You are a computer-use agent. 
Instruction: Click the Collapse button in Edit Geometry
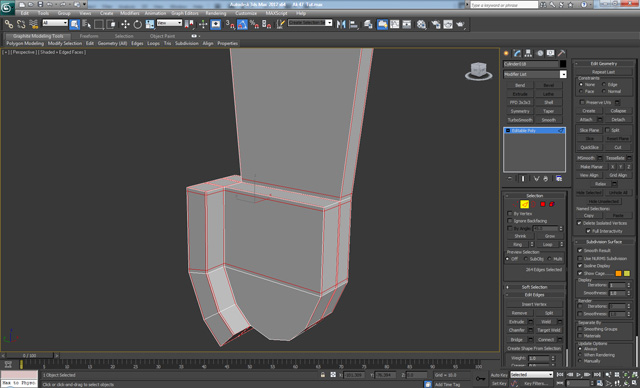point(618,111)
